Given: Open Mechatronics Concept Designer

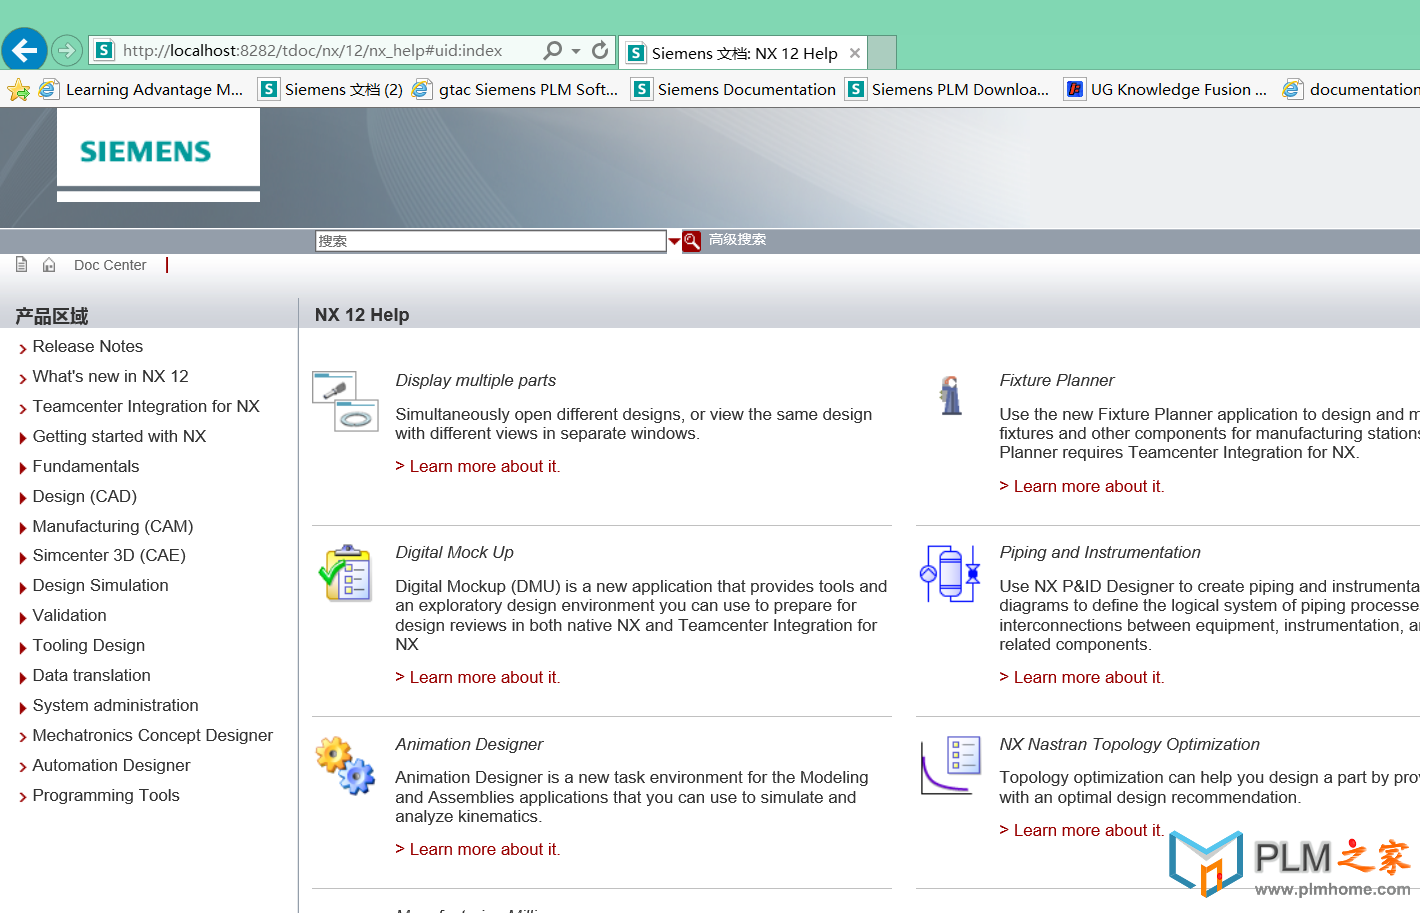Looking at the screenshot, I should click(152, 736).
